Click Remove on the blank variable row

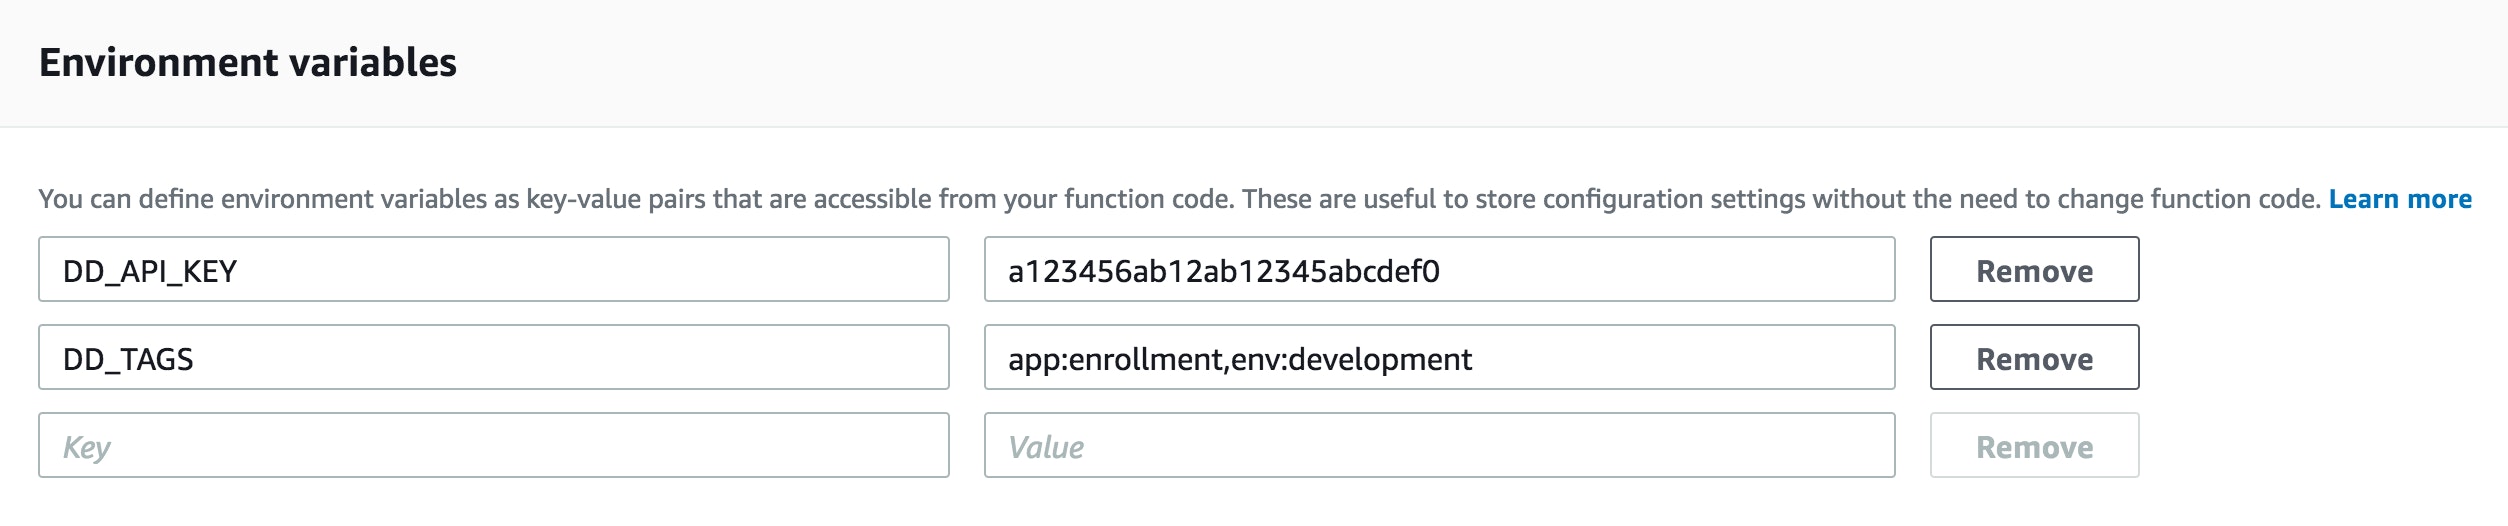click(2033, 445)
